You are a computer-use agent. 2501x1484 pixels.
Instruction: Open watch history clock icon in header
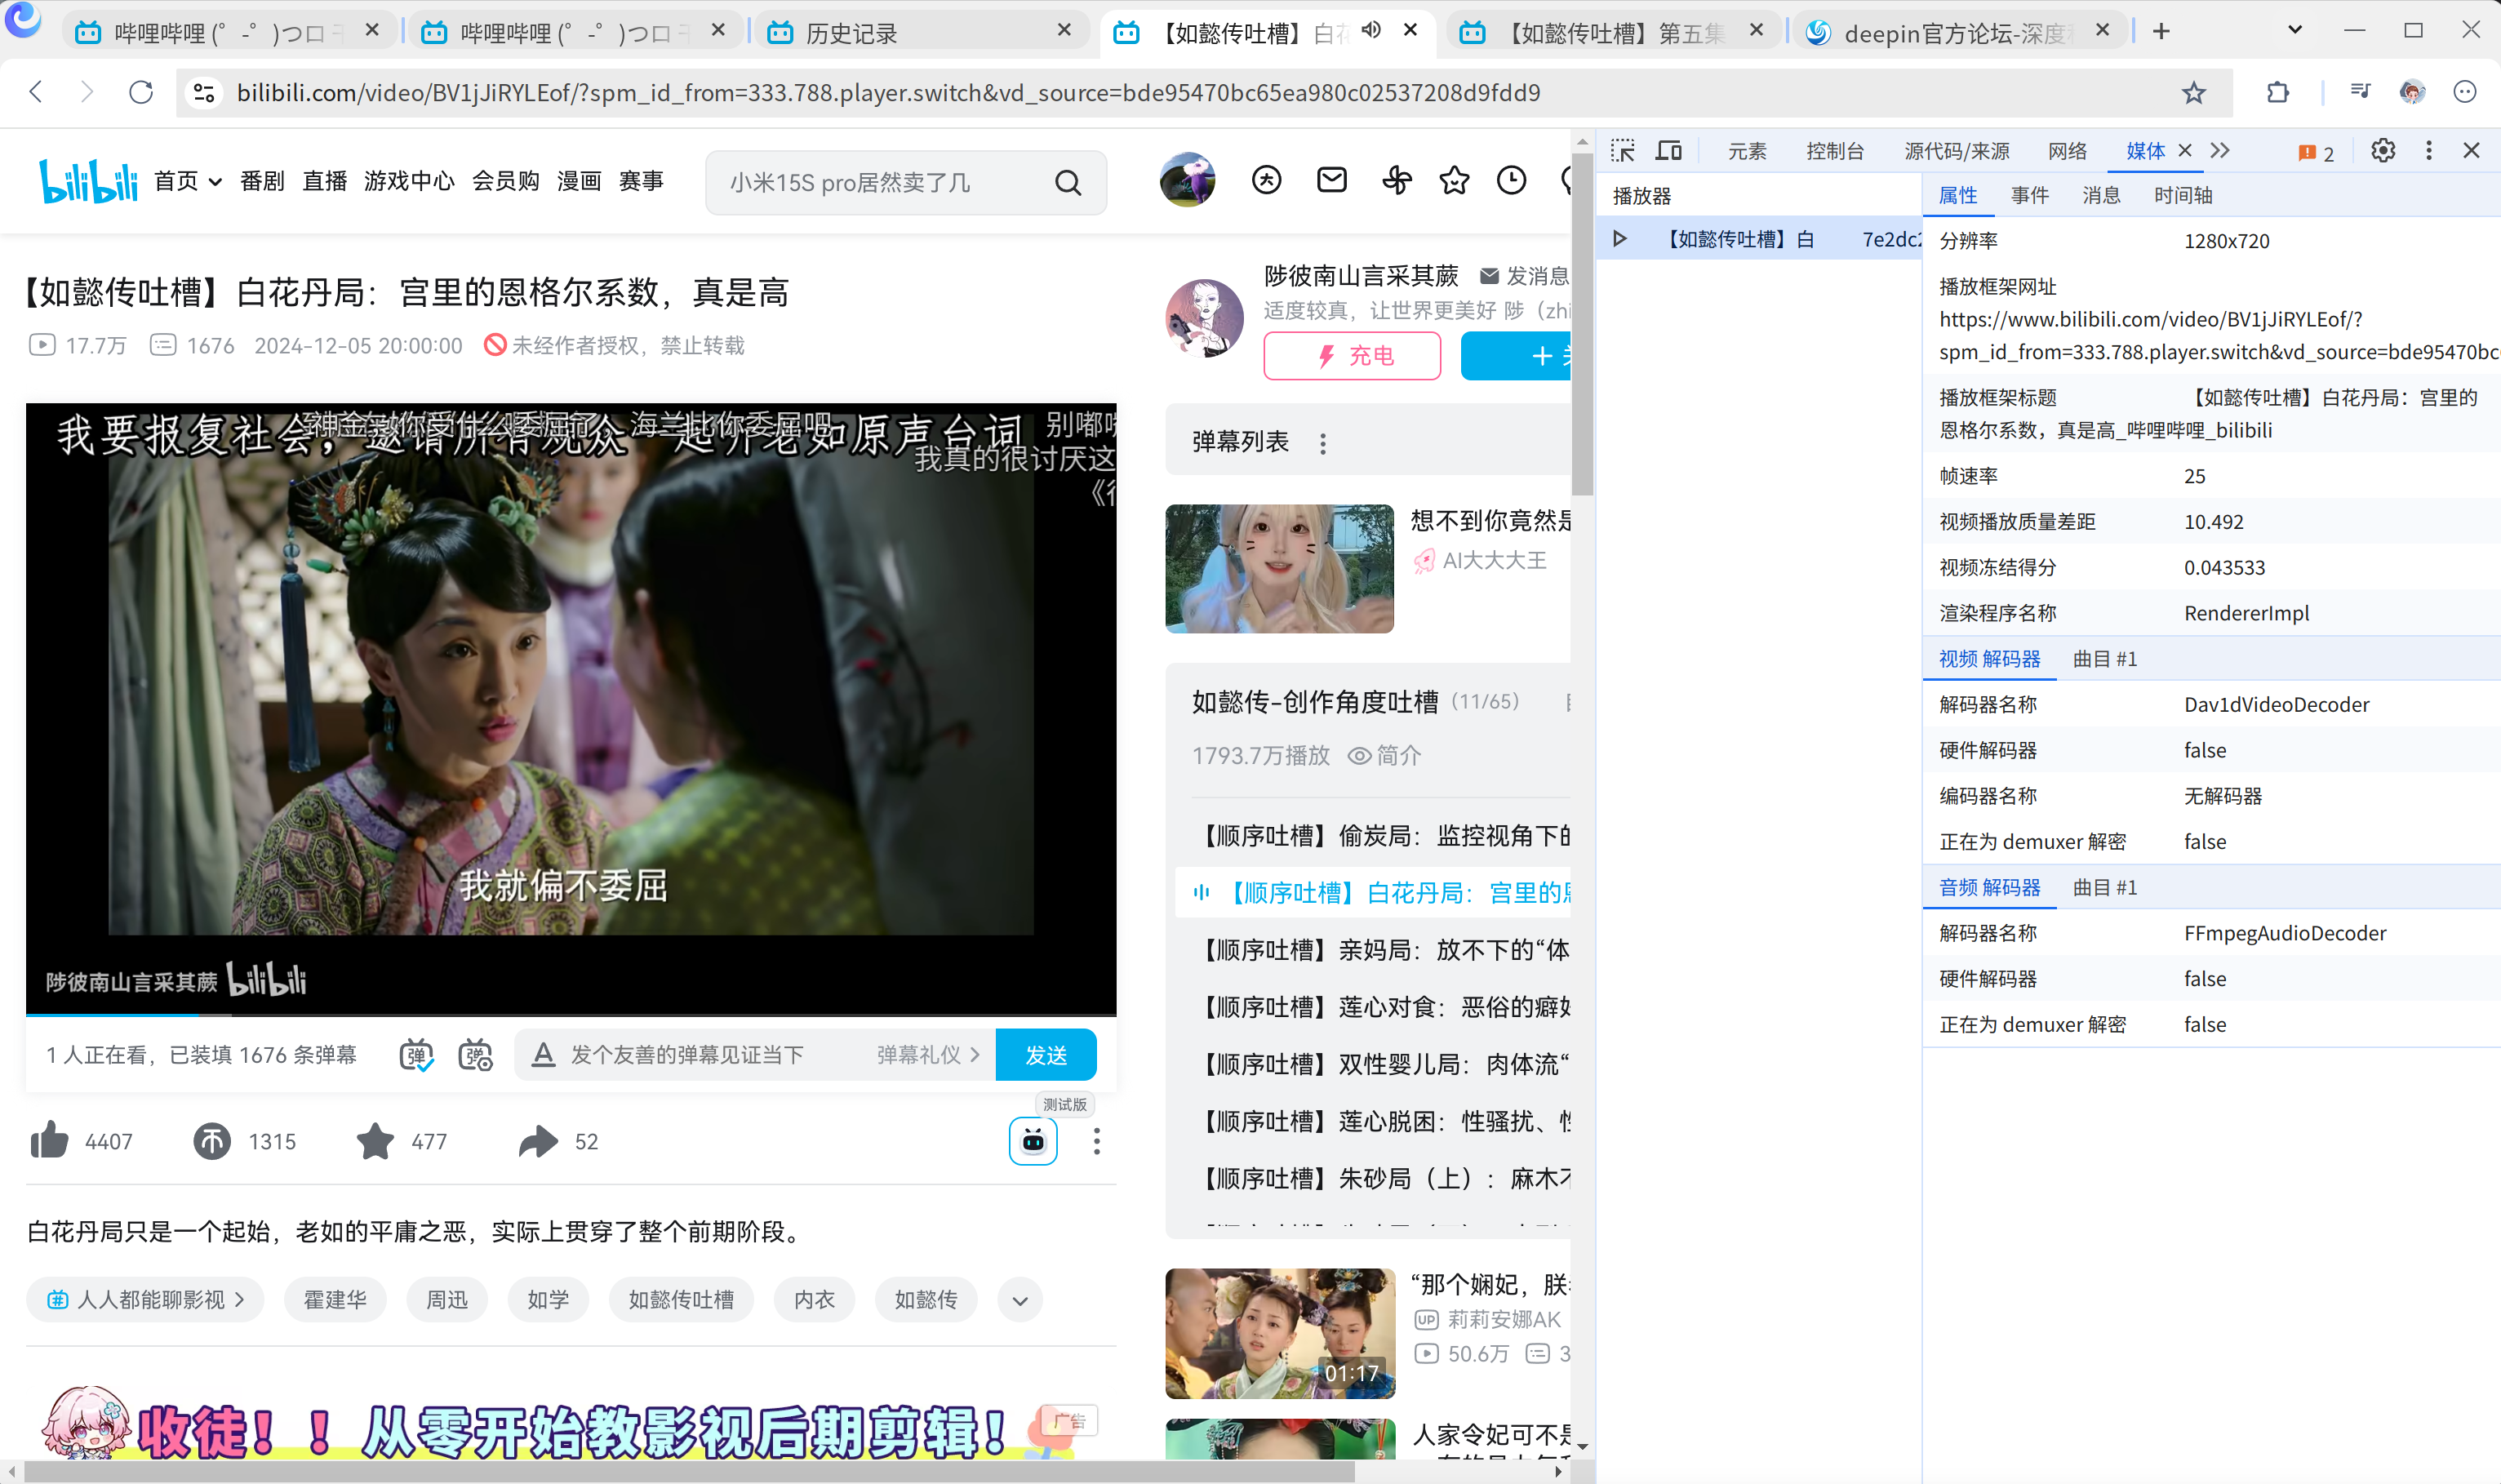pos(1511,180)
